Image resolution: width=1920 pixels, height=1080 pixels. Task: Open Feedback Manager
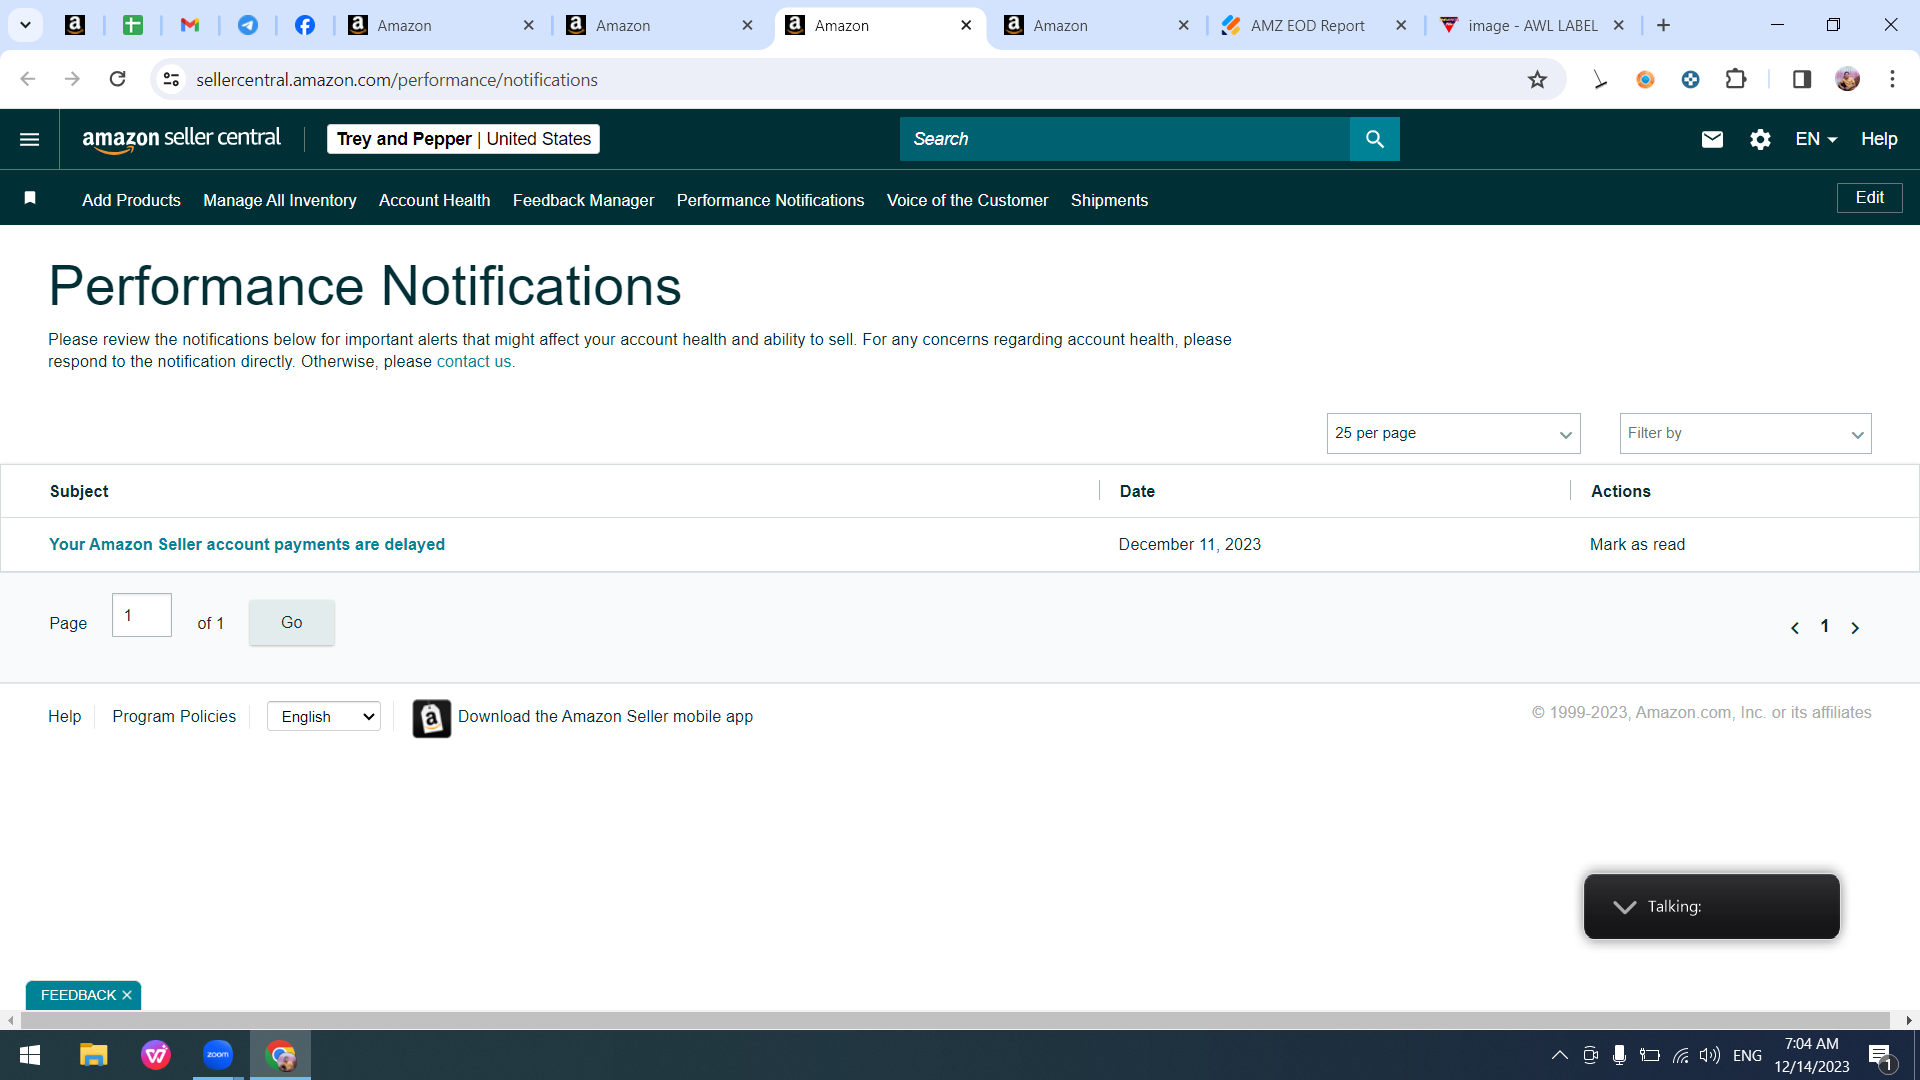coord(583,200)
